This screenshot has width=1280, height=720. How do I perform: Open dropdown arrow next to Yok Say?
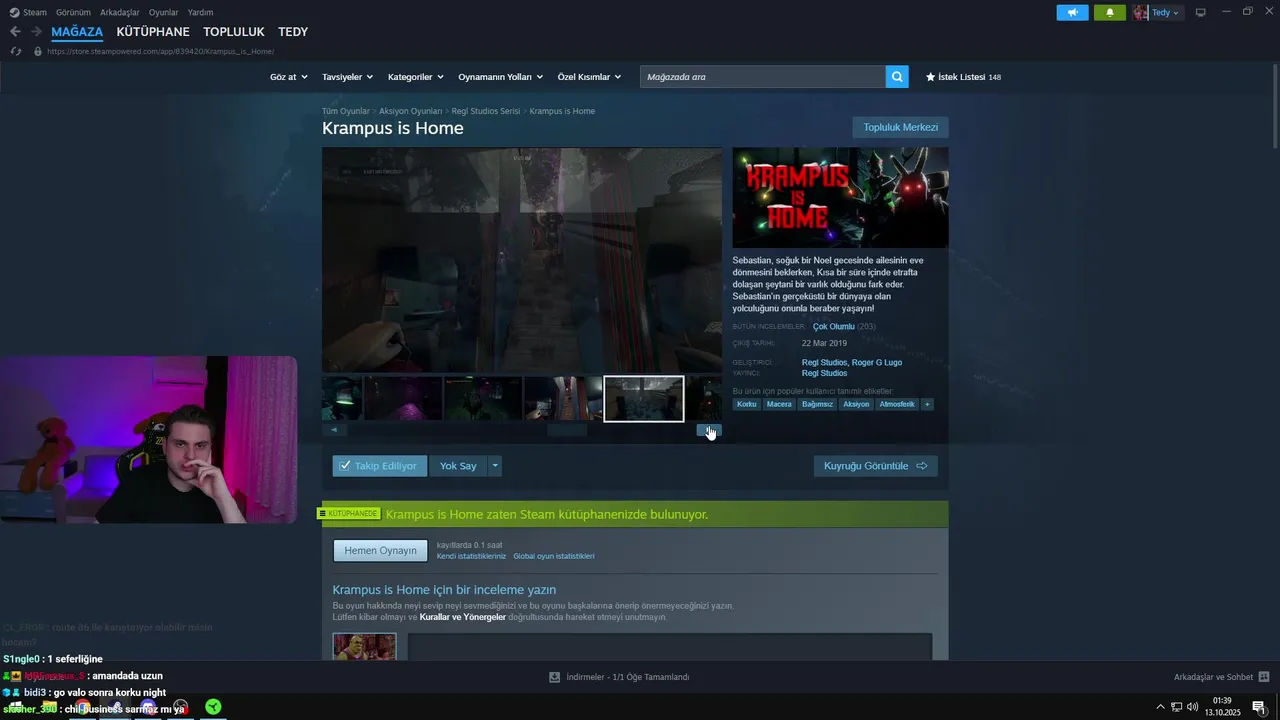pos(494,466)
